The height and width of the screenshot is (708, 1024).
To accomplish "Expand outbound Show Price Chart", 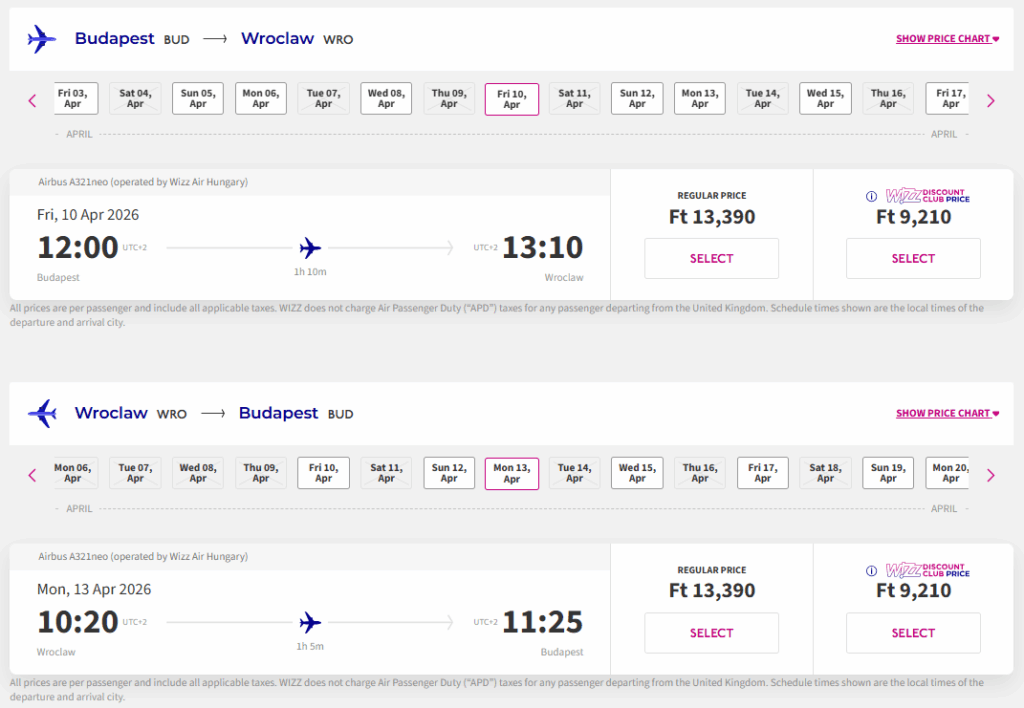I will click(946, 39).
